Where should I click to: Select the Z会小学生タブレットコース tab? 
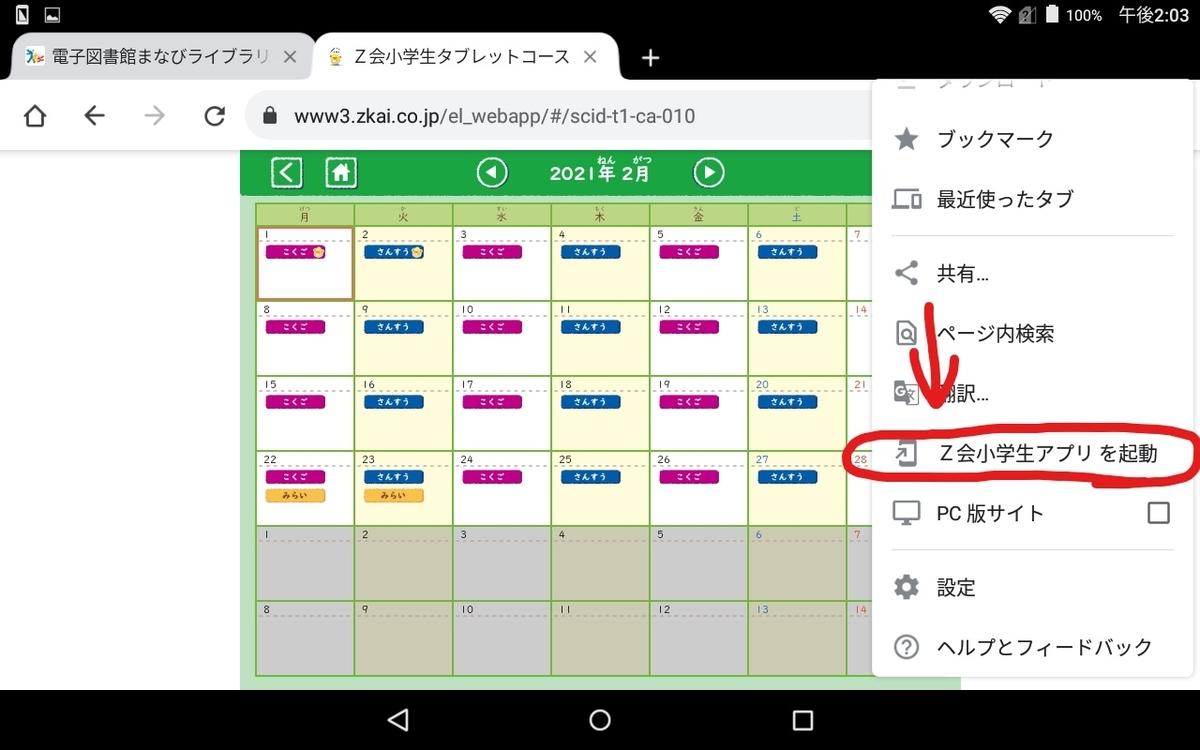coord(467,57)
